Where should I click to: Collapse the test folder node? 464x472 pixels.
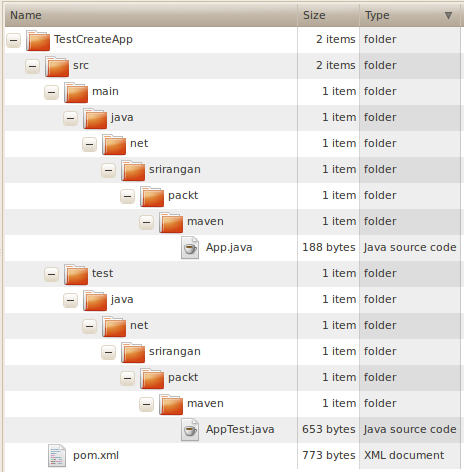[51, 274]
